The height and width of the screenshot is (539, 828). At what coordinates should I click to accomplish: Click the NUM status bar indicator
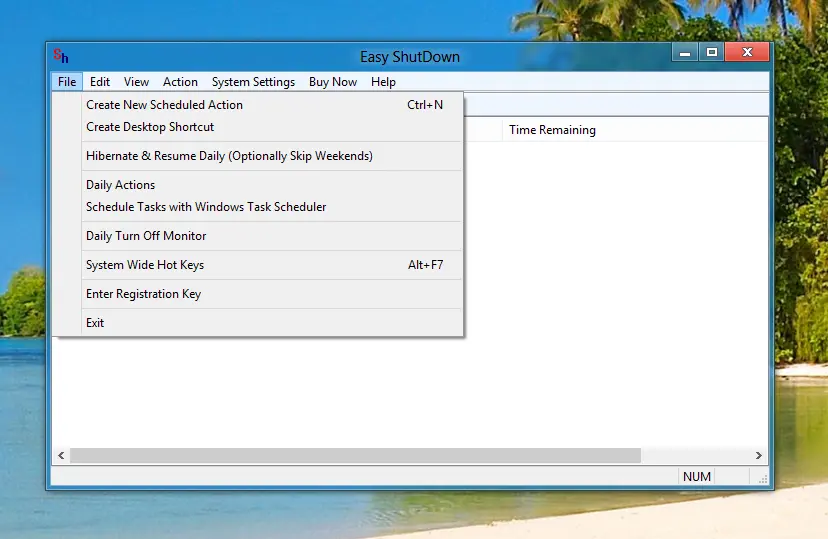[x=697, y=477]
